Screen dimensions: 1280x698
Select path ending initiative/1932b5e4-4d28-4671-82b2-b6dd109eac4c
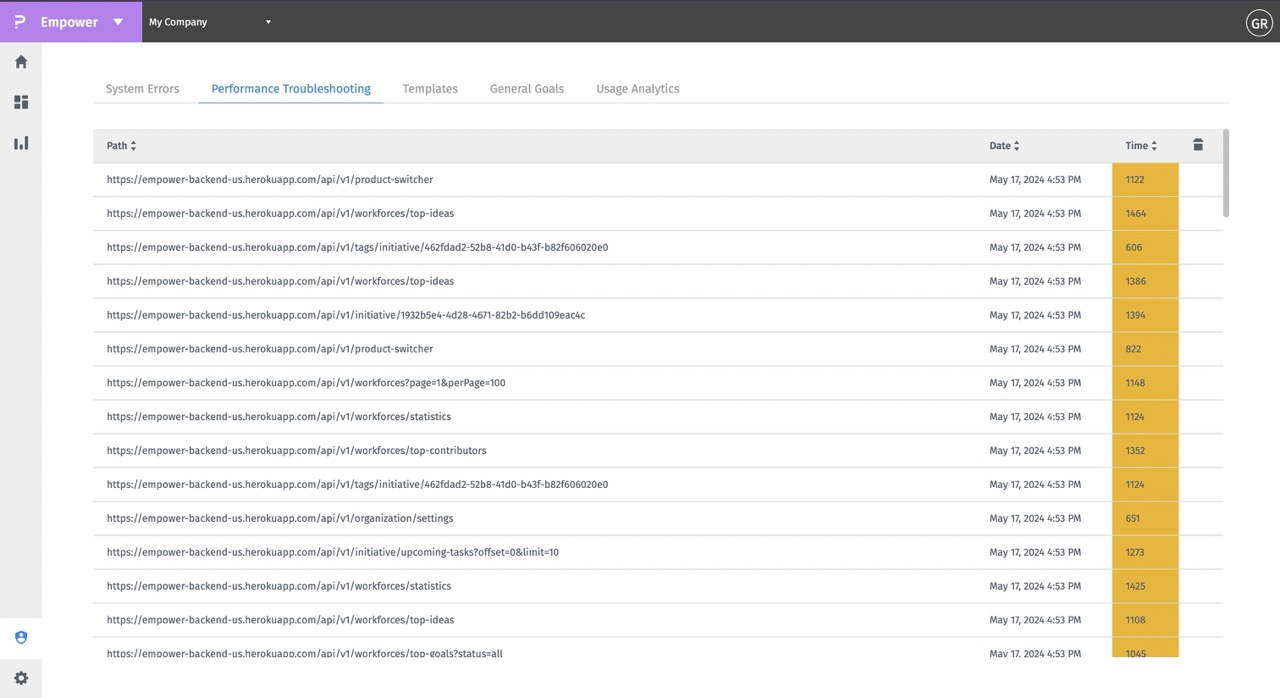[346, 316]
